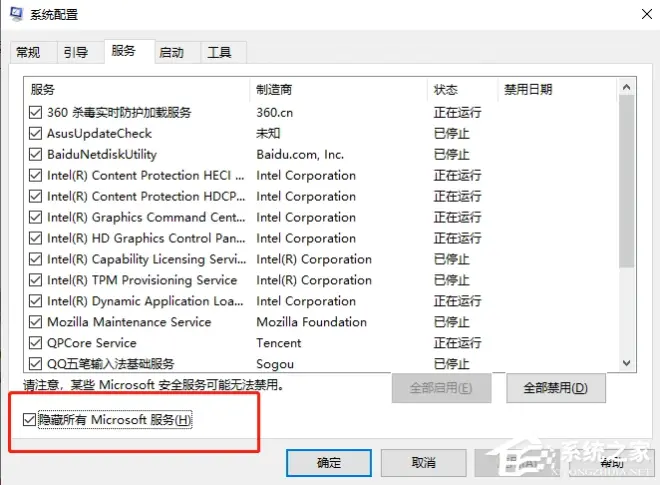Sort by the 状态 column header
The width and height of the screenshot is (660, 485).
tap(462, 89)
